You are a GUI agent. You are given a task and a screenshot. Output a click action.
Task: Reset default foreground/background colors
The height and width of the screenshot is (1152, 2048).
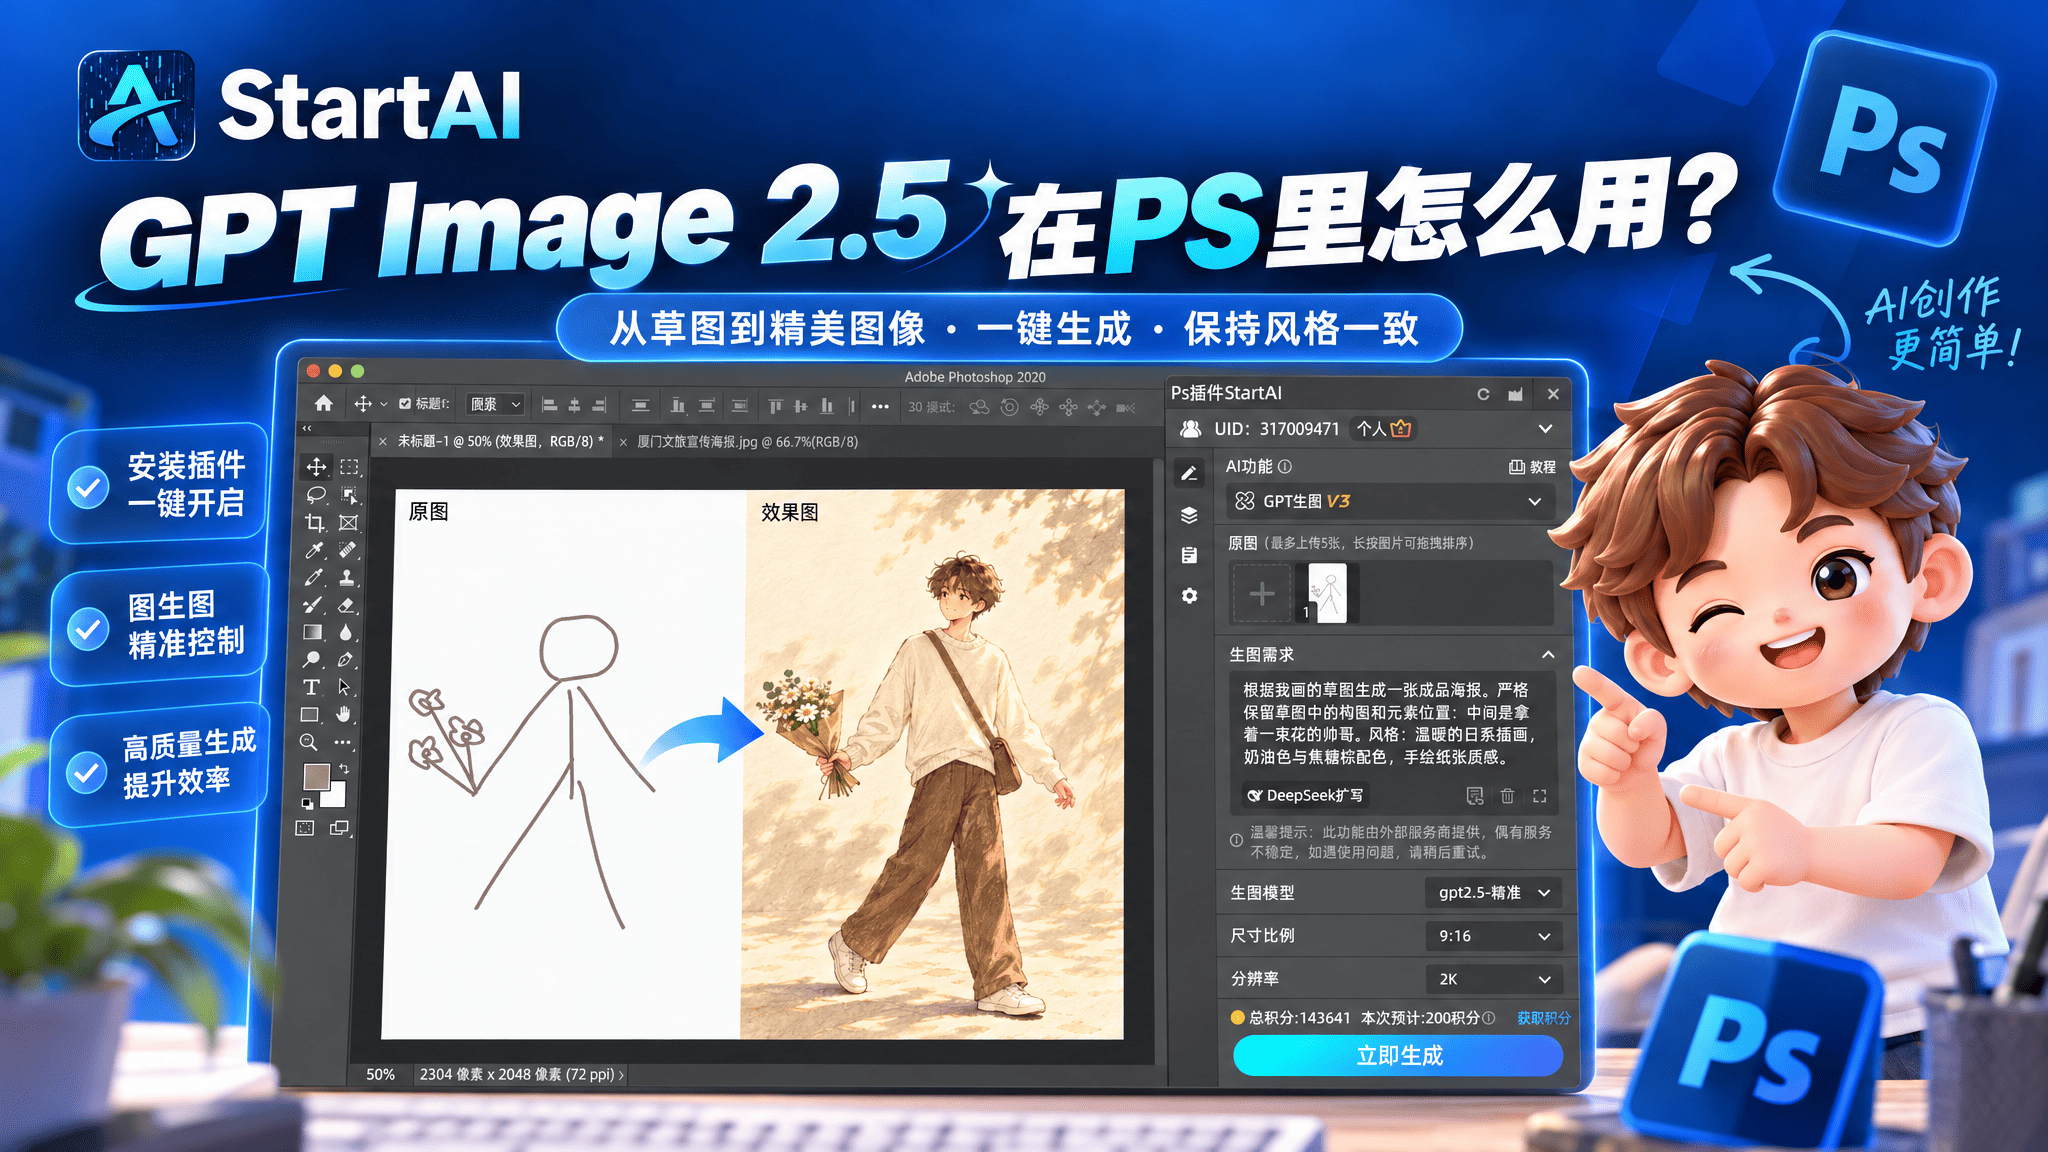pyautogui.click(x=307, y=803)
